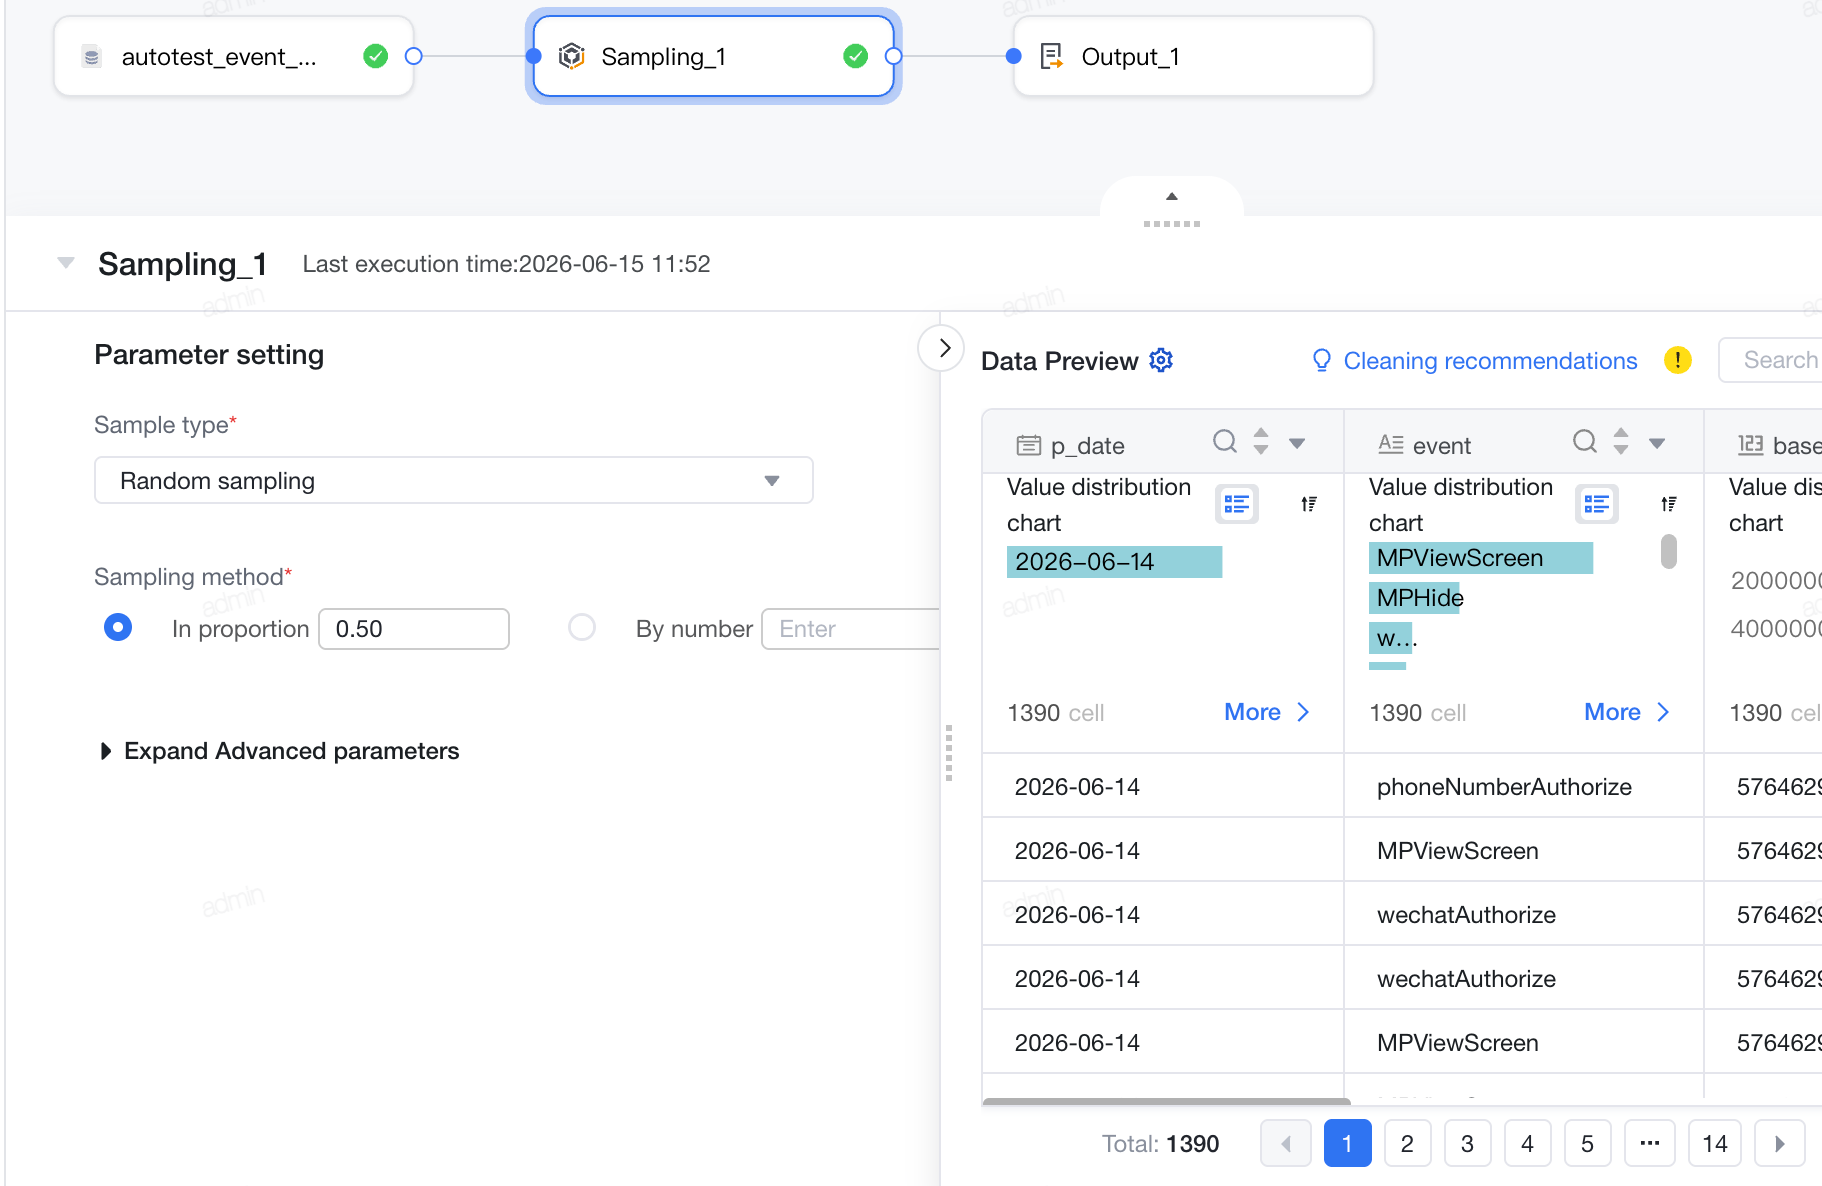Click yellow warning indicator icon
Viewport: 1822px width, 1186px height.
1677,360
